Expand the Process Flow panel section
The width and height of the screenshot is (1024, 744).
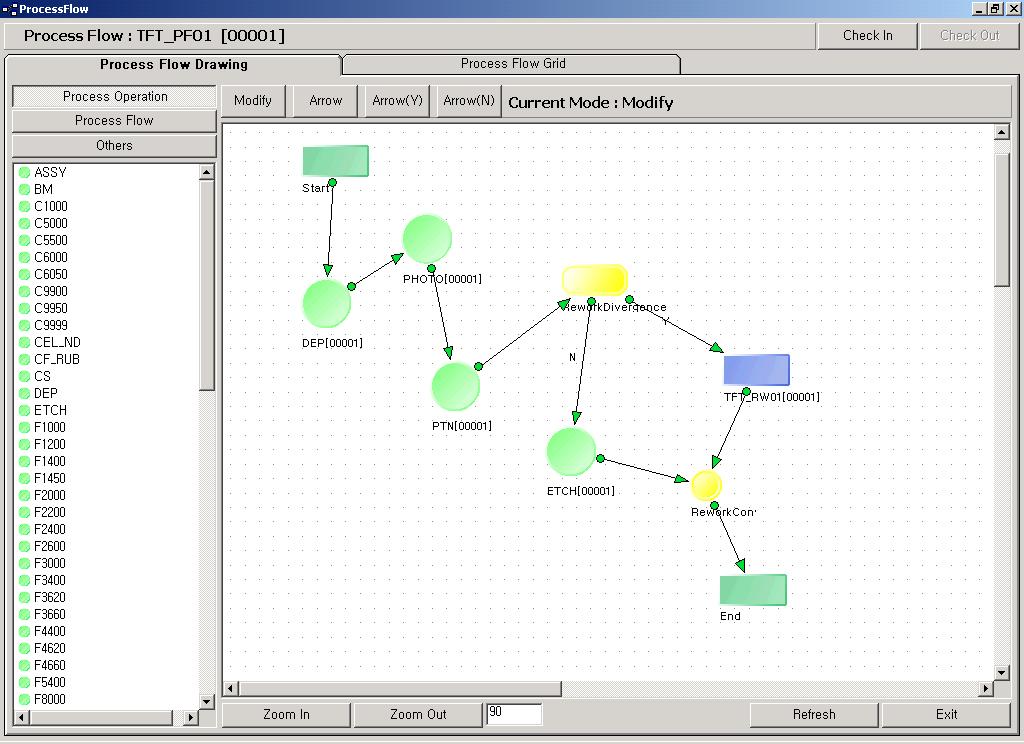pos(114,121)
